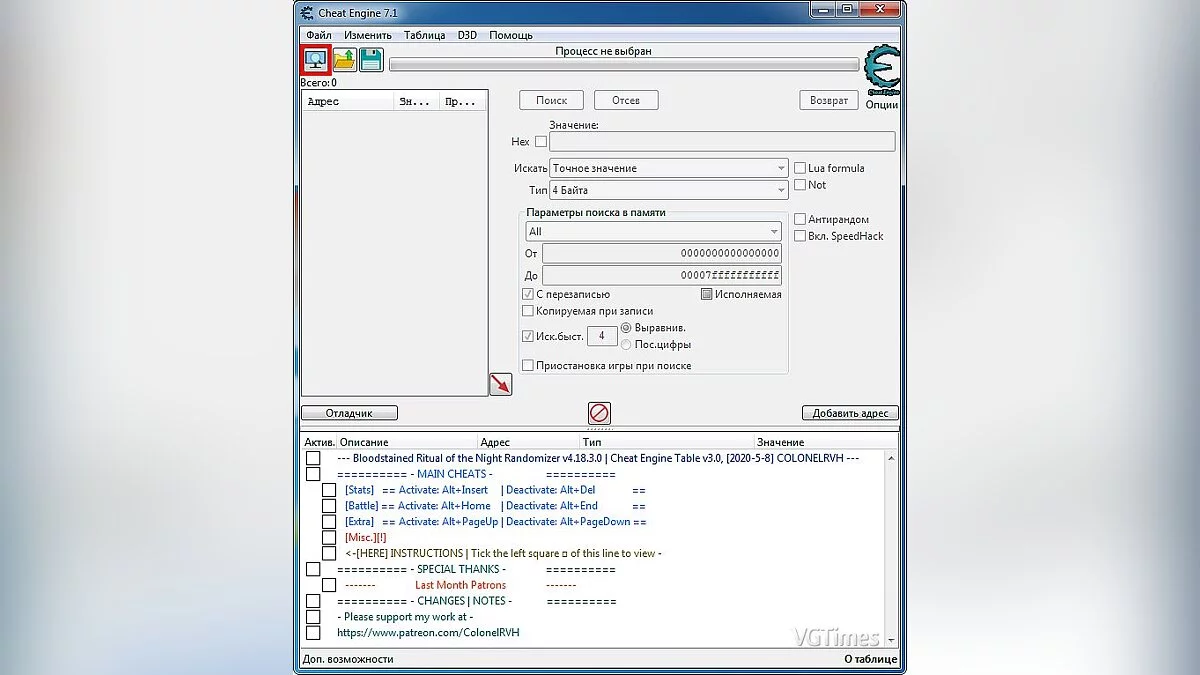This screenshot has width=1200, height=675.
Task: Toggle the SPECIAL THANKS entry checkbox
Action: coord(313,569)
